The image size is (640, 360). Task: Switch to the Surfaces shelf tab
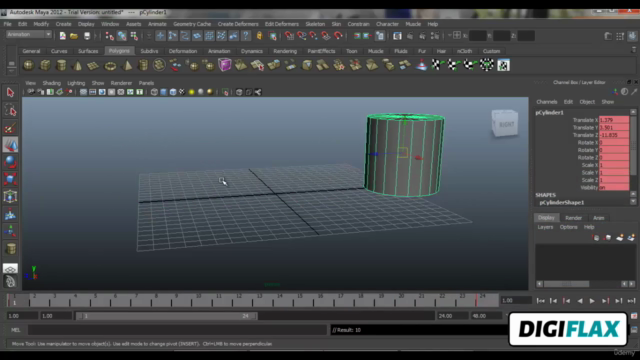point(88,51)
